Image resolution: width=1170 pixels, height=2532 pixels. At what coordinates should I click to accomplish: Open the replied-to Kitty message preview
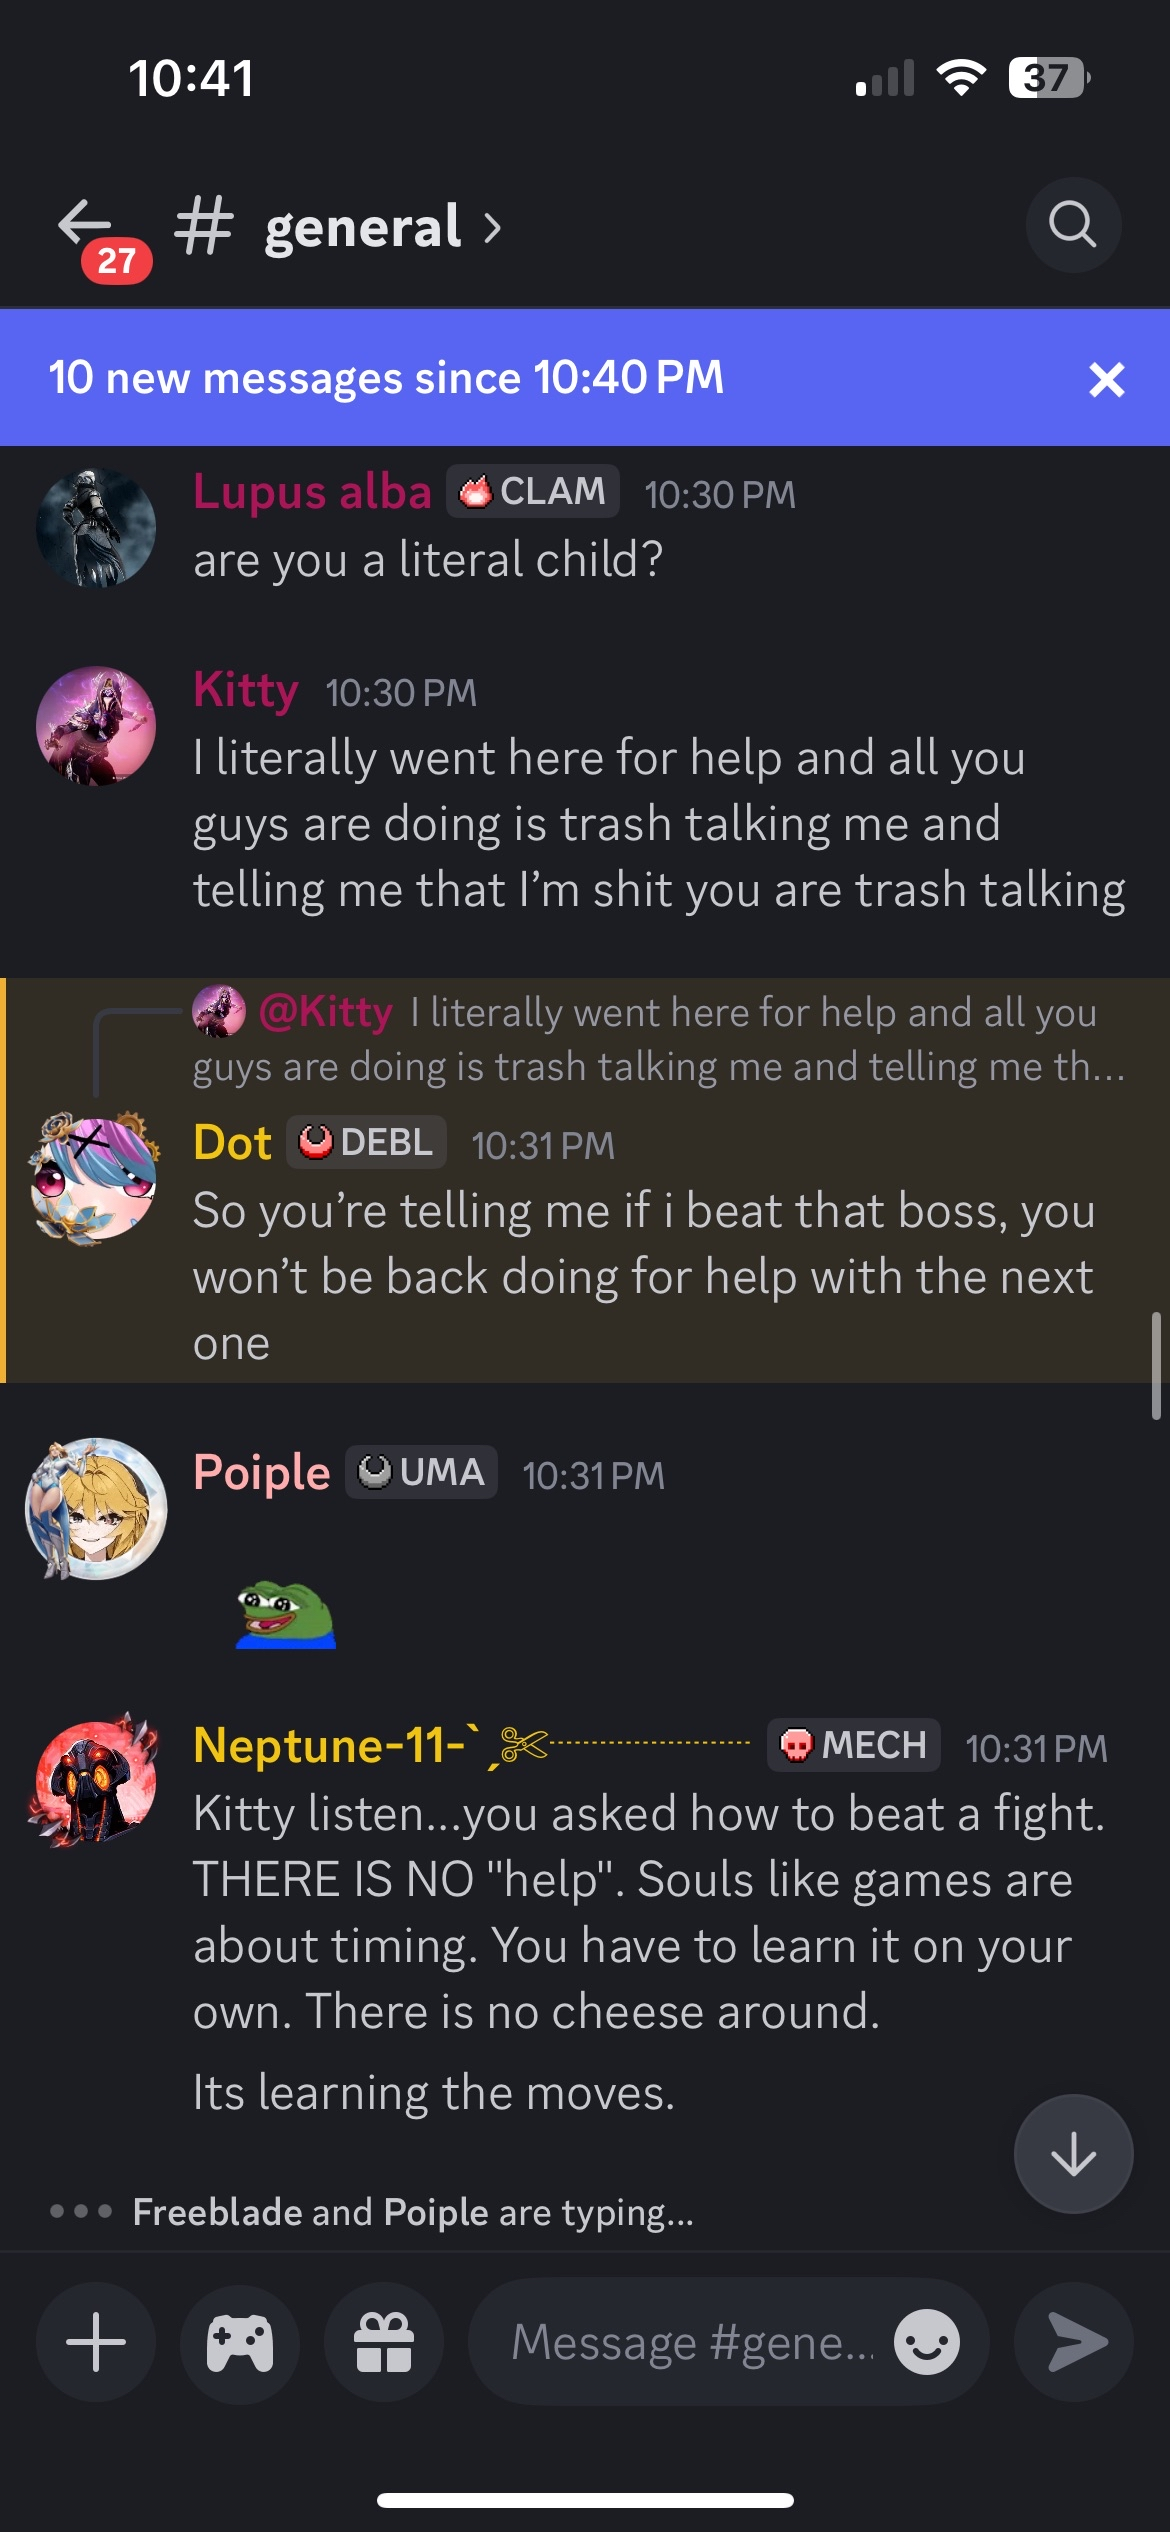(660, 1040)
